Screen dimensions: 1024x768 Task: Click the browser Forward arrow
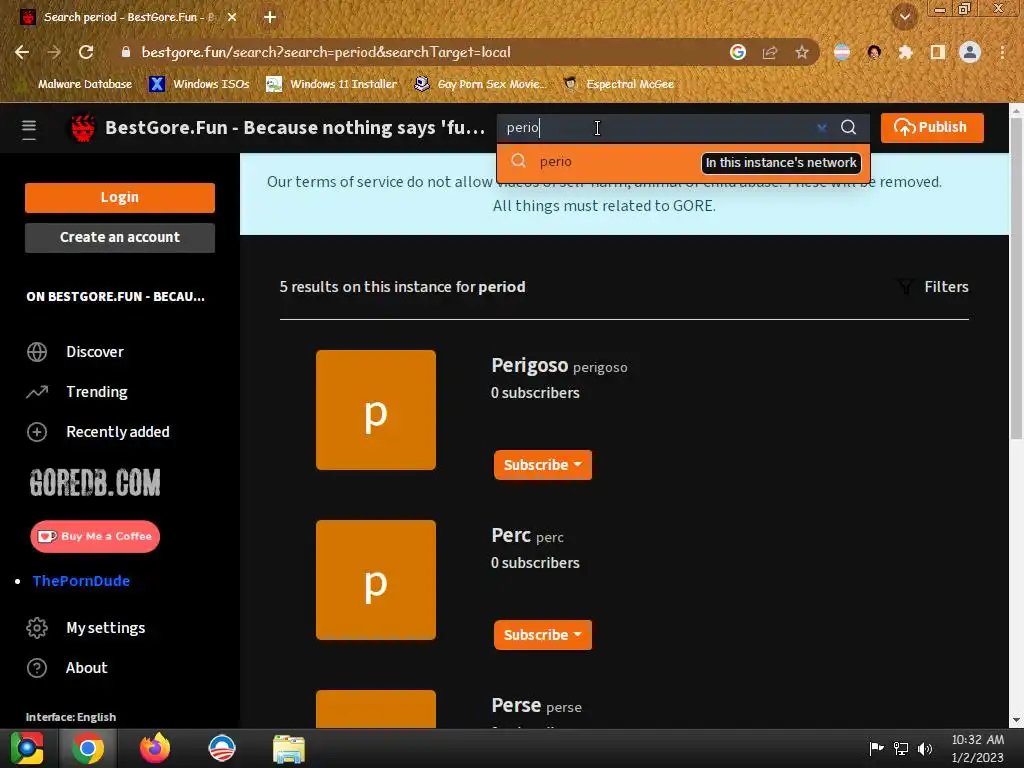click(54, 52)
